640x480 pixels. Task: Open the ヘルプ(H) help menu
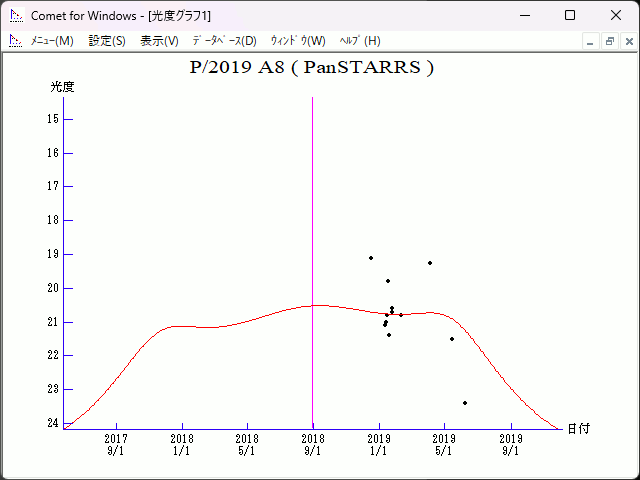(x=360, y=41)
